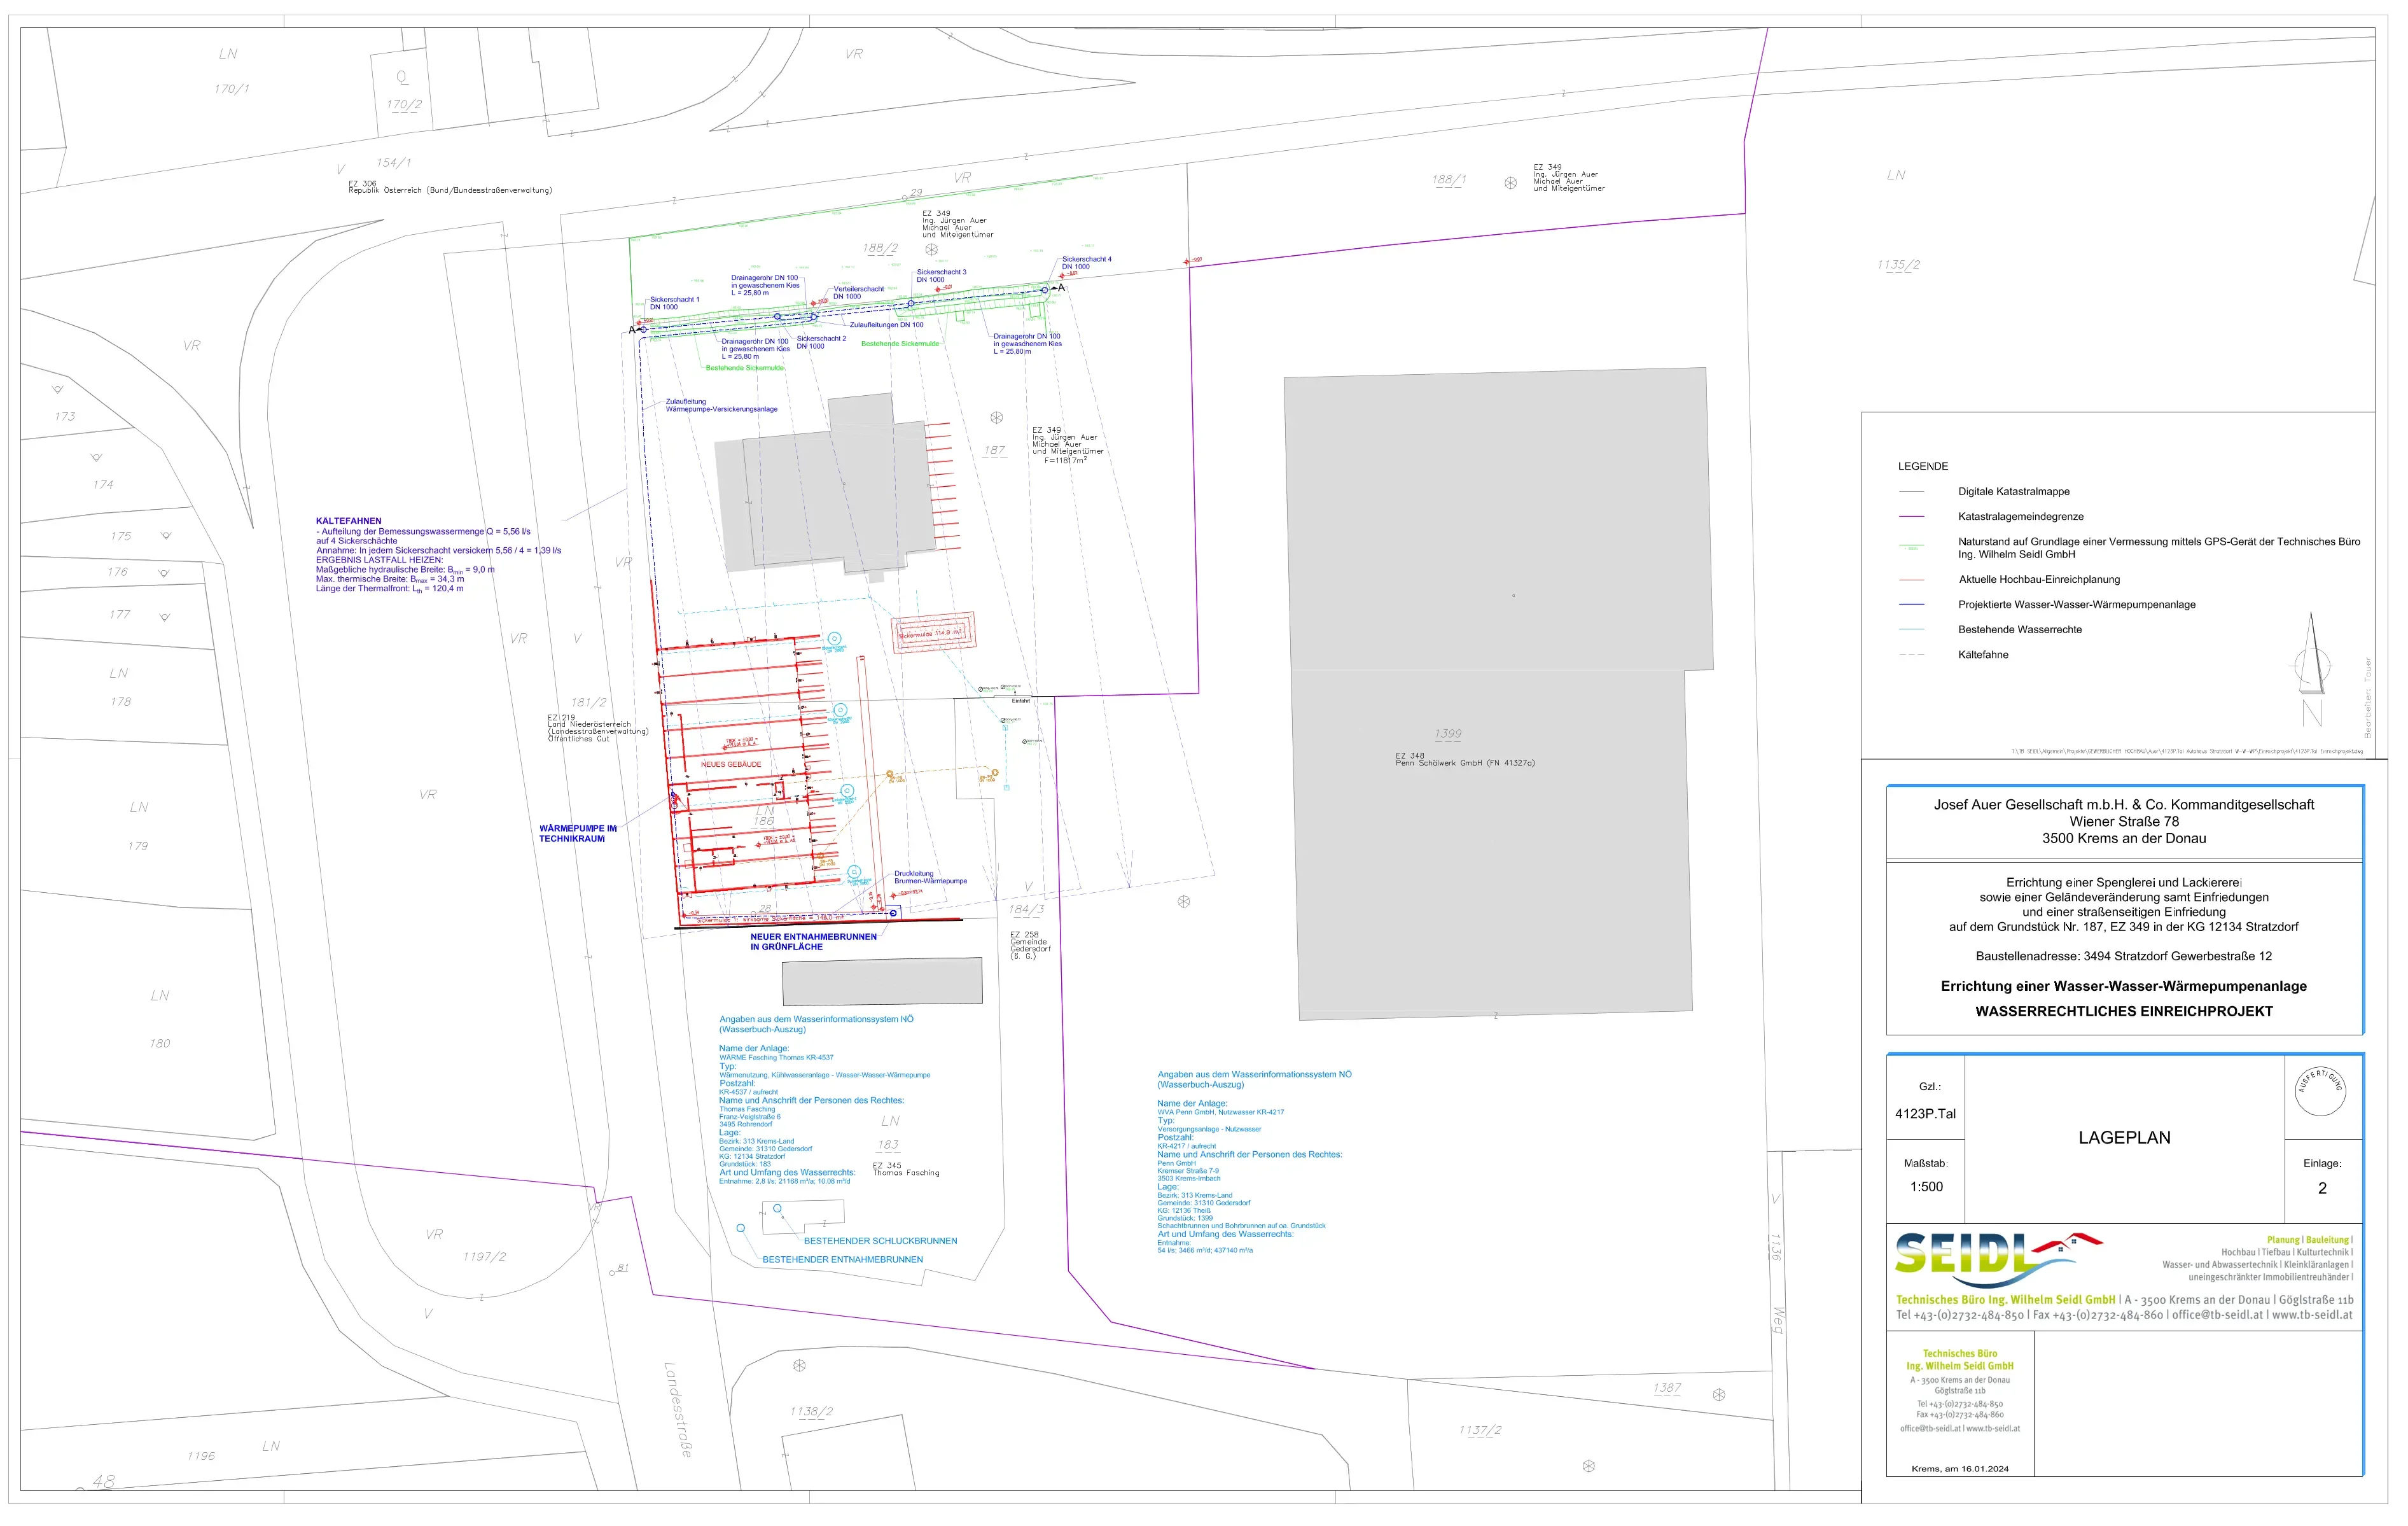Click the NEUER ENTNAHMEBRUNNEN IN GRÜNFLÄCHE label
The width and height of the screenshot is (2408, 1526).
(813, 942)
